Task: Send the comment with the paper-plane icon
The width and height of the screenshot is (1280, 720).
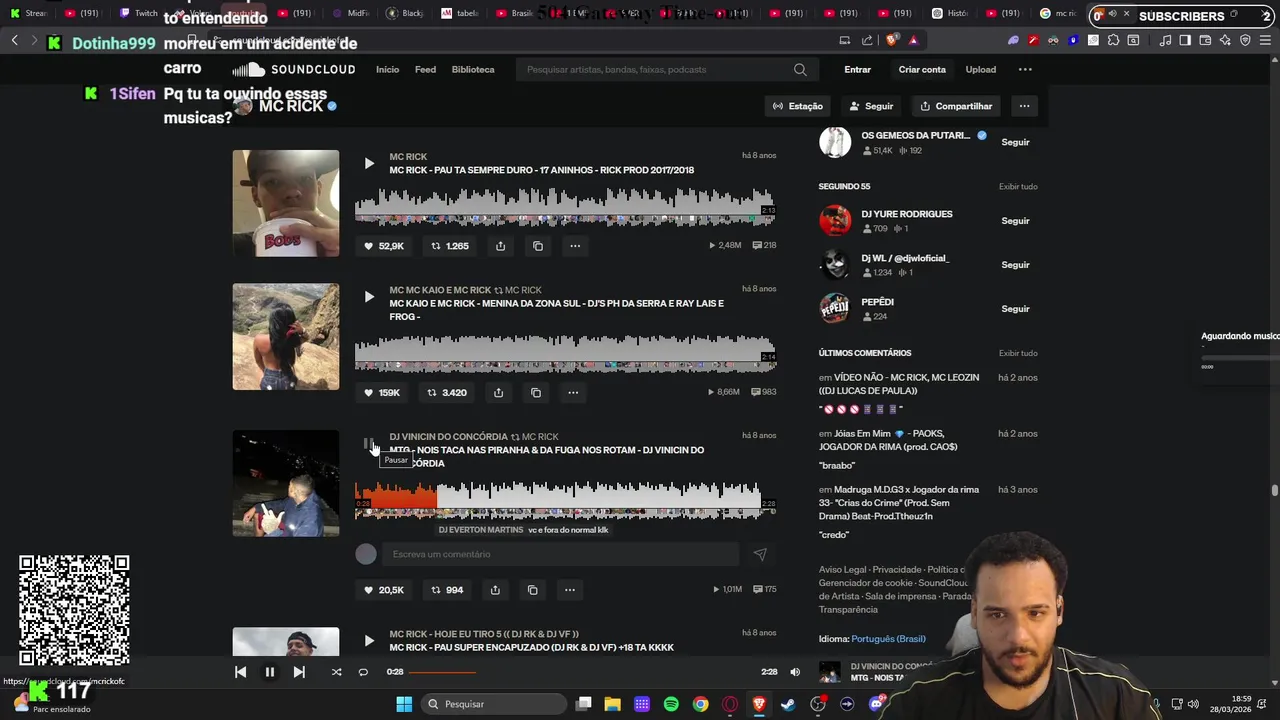Action: 760,554
